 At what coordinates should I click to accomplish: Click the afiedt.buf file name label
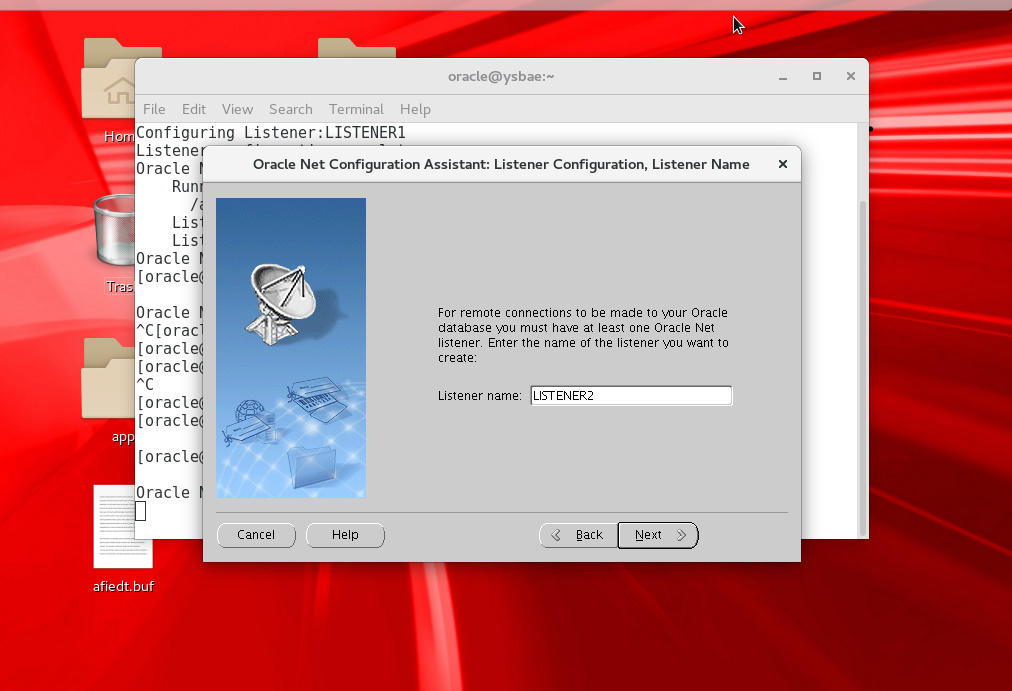pos(123,586)
